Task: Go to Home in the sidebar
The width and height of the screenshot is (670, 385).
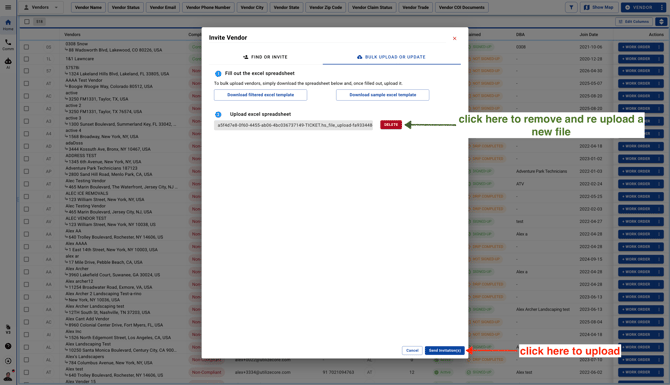Action: pos(8,25)
